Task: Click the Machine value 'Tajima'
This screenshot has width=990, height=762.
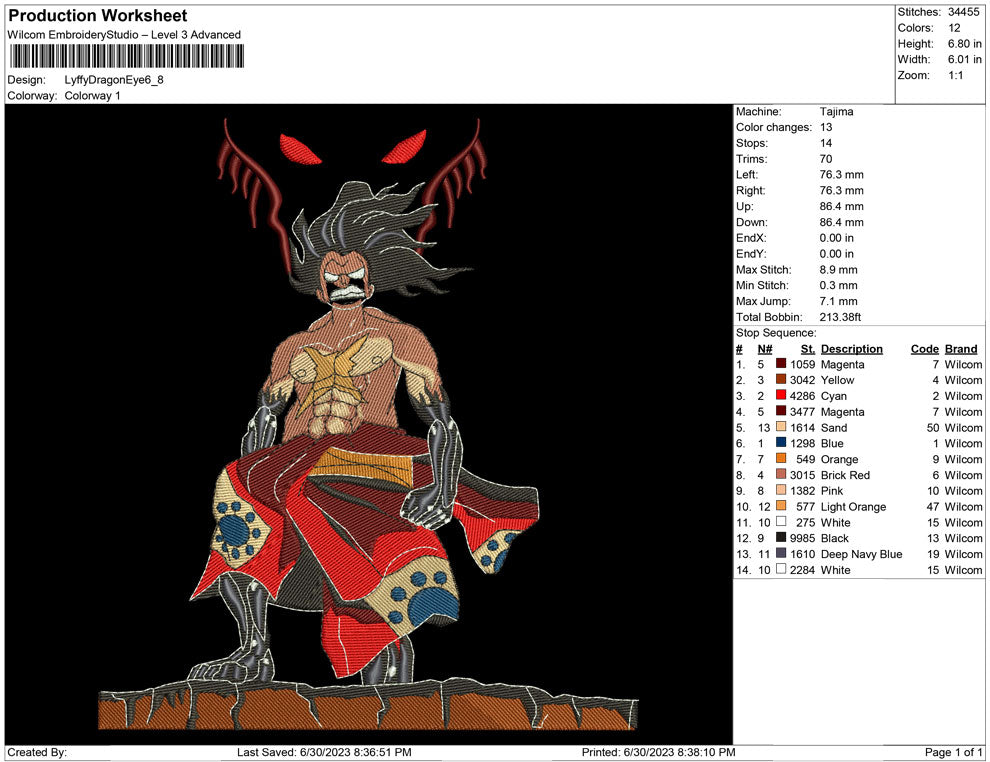Action: [x=837, y=112]
